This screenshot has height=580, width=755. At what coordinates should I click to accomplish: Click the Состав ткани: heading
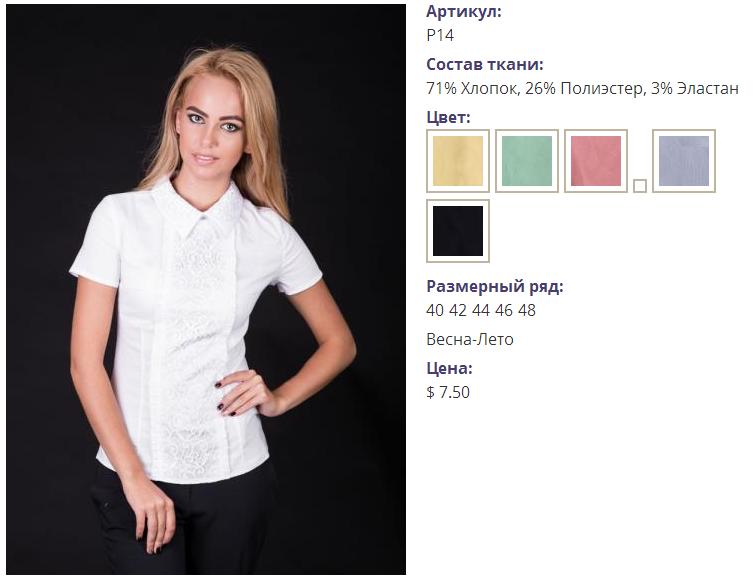coord(485,64)
